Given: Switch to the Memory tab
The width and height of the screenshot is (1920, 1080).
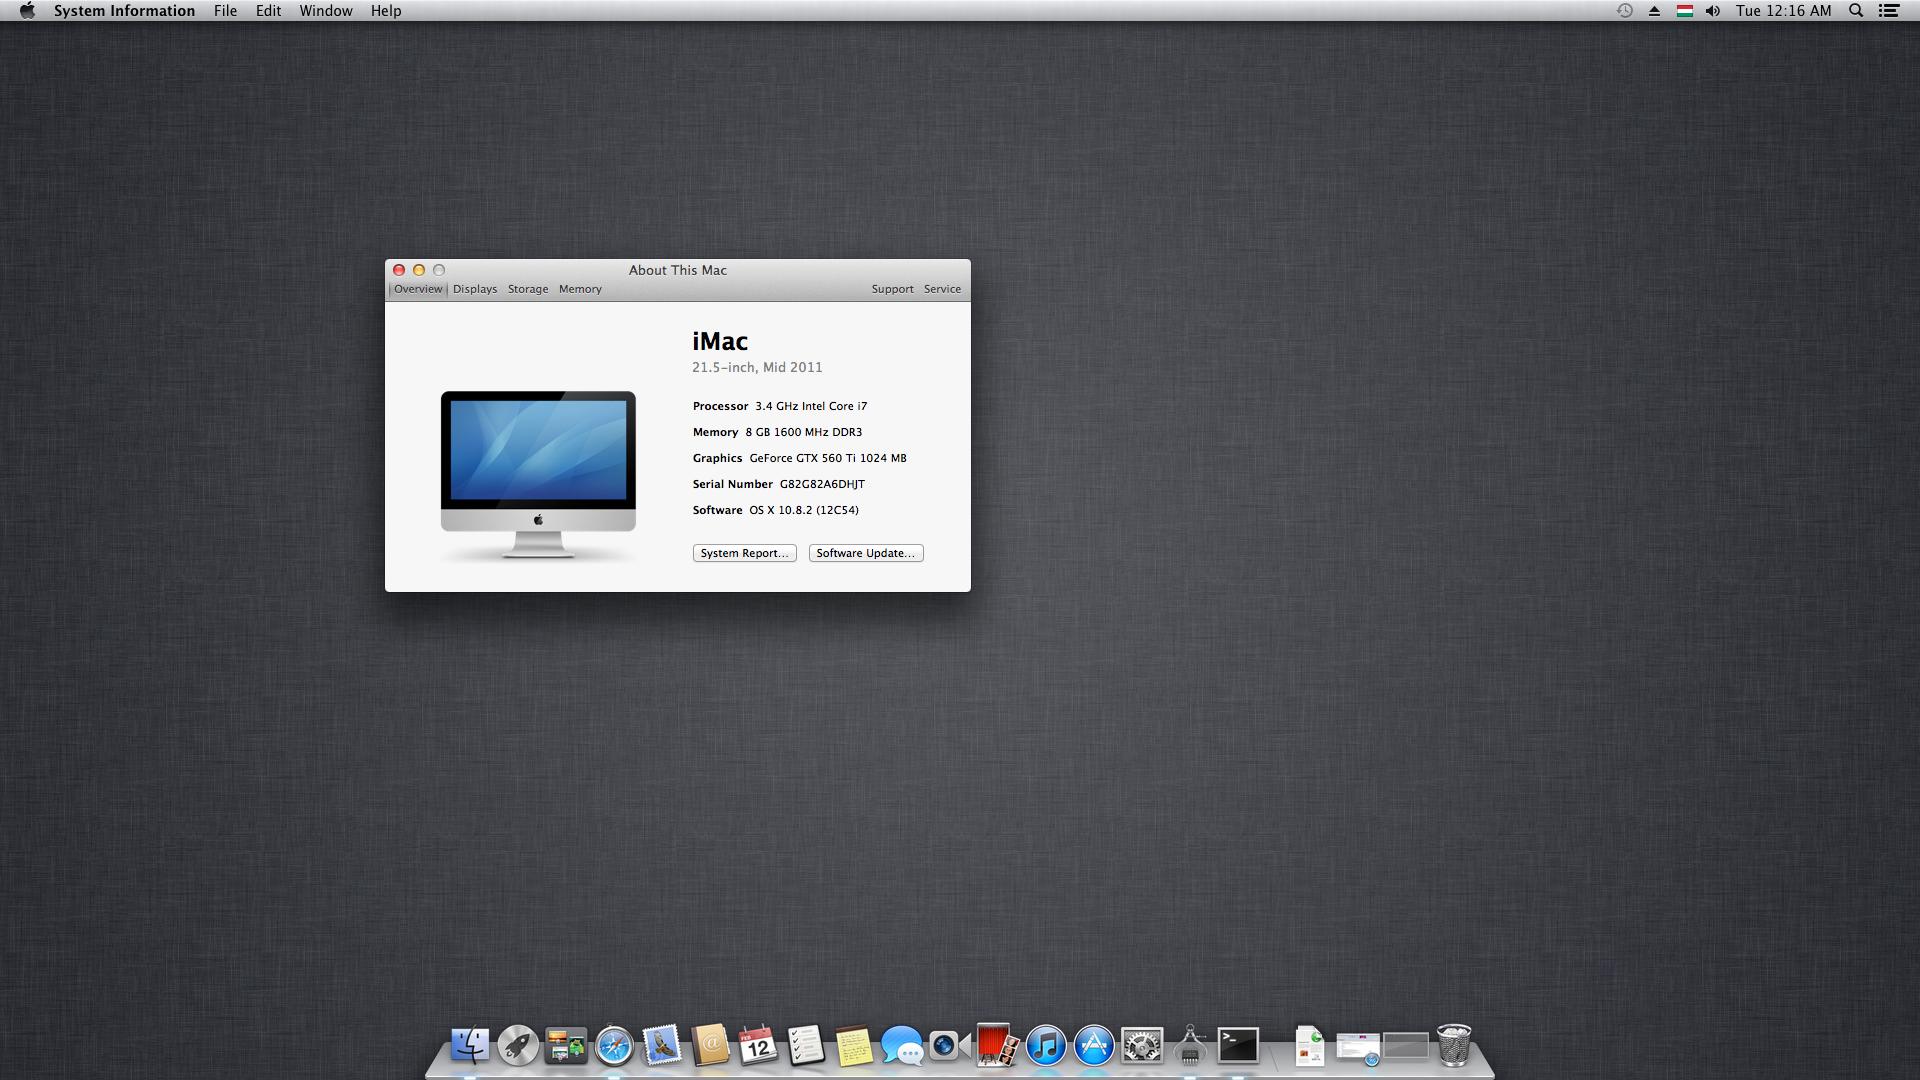Looking at the screenshot, I should coord(580,289).
